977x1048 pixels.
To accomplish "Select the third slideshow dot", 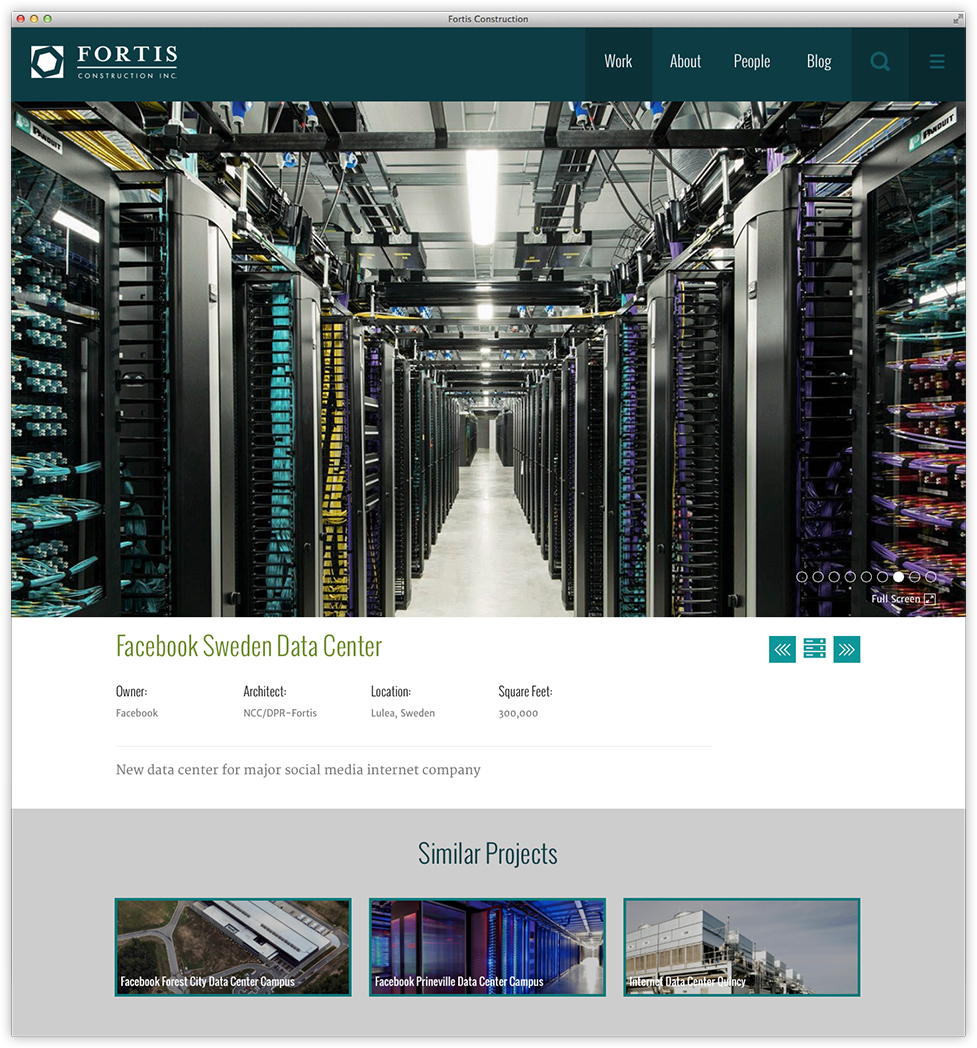I will (834, 577).
